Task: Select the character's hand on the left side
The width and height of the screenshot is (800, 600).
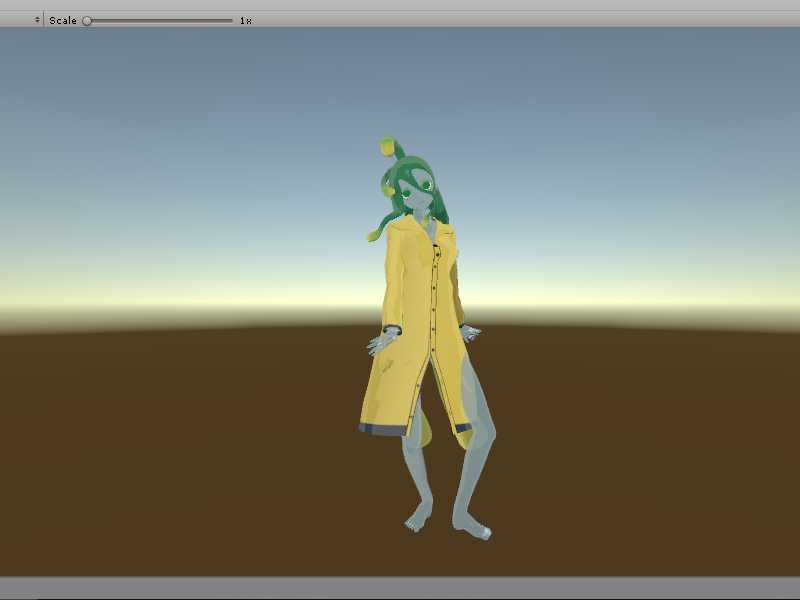Action: (x=381, y=343)
